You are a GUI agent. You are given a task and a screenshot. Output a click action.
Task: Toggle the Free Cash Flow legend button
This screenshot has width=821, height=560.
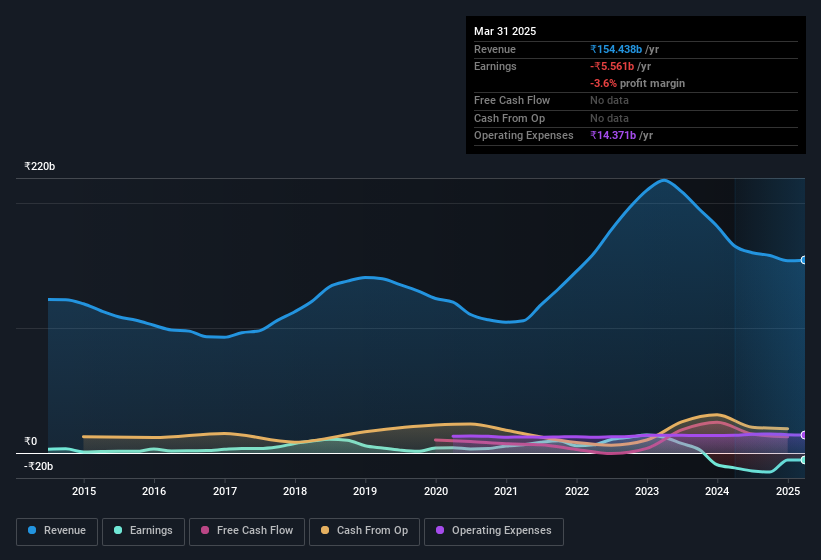(247, 531)
